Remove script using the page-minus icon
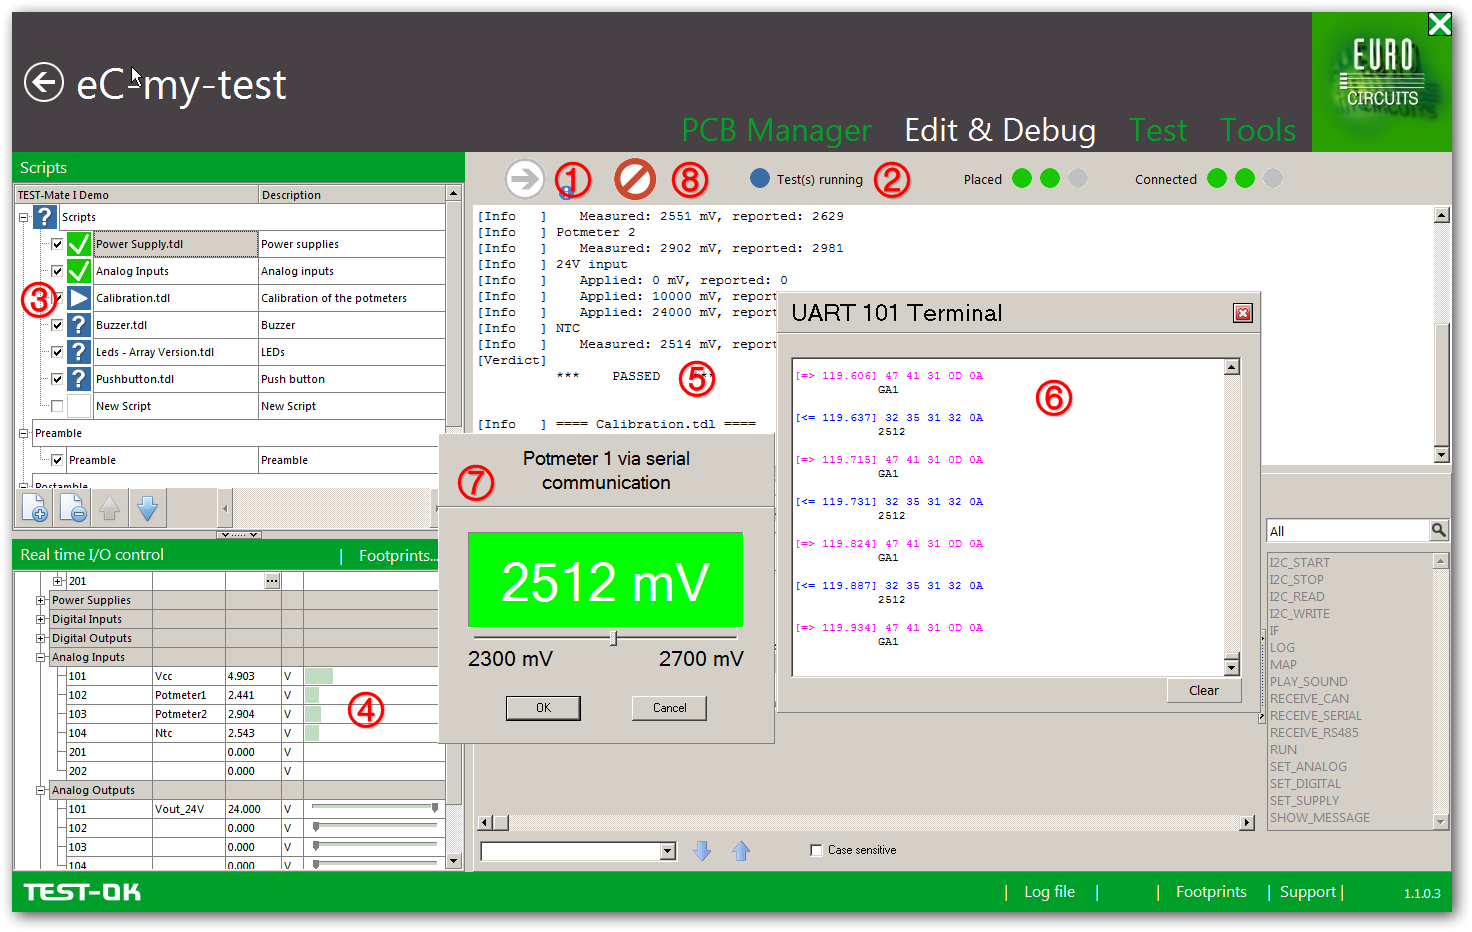The height and width of the screenshot is (932, 1472). pyautogui.click(x=72, y=508)
